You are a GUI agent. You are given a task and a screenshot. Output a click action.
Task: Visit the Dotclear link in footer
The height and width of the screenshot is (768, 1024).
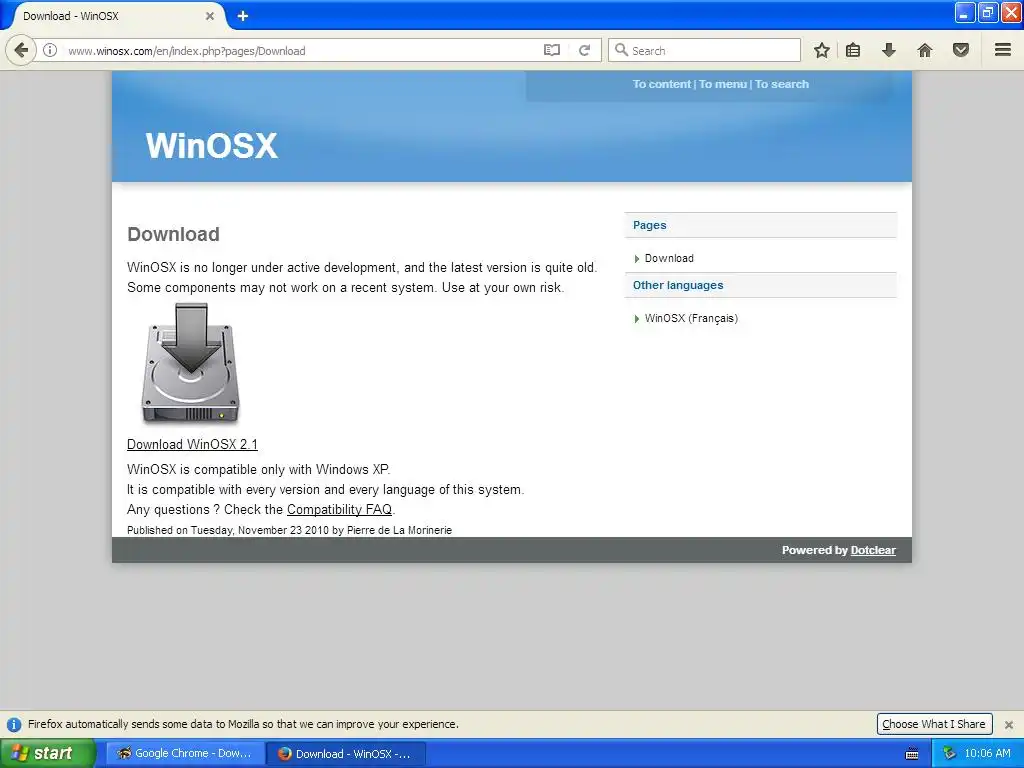872,550
